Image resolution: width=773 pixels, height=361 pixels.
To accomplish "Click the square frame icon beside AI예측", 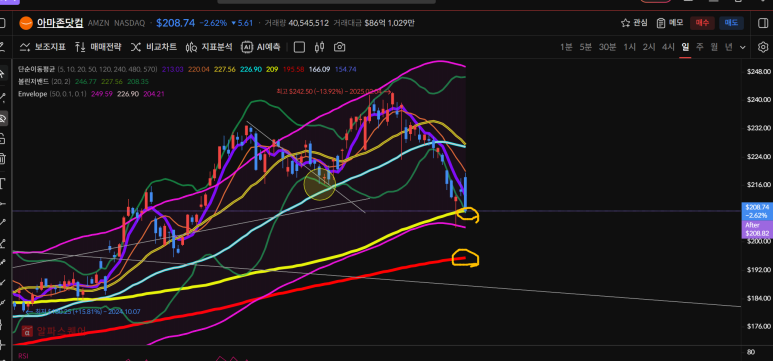I will [x=299, y=47].
